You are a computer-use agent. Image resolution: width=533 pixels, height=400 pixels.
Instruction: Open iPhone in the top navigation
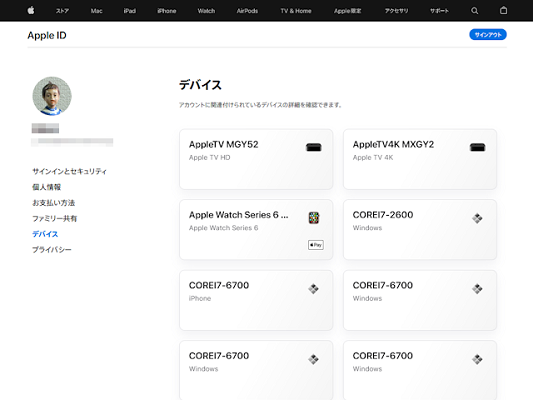point(167,11)
